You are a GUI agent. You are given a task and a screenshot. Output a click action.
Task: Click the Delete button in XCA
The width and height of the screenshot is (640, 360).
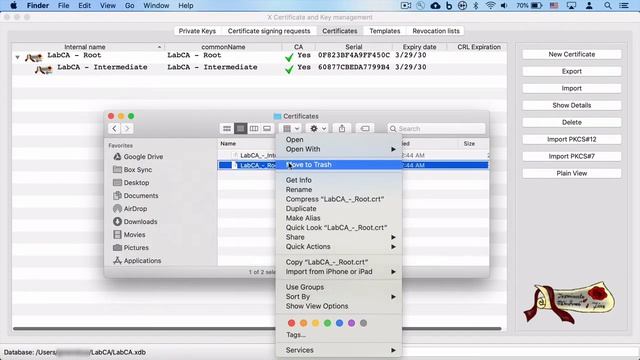[x=571, y=122]
